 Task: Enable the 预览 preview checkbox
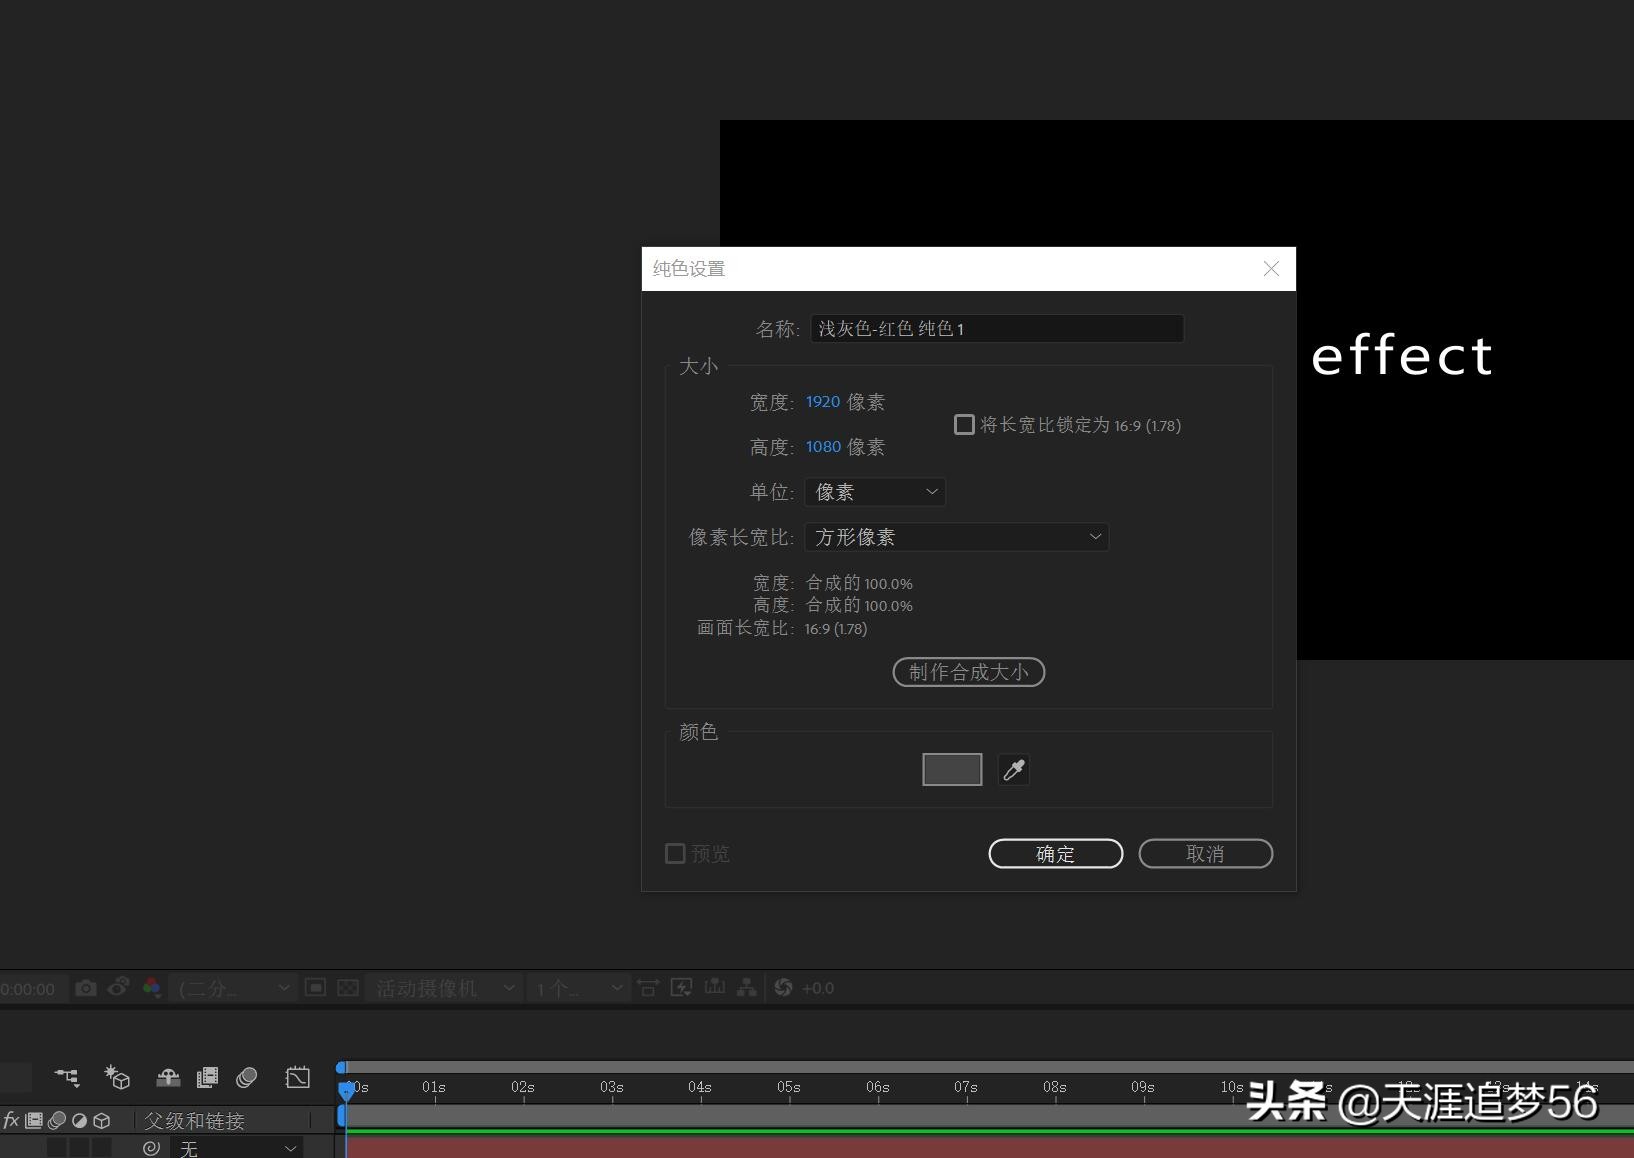click(x=675, y=853)
